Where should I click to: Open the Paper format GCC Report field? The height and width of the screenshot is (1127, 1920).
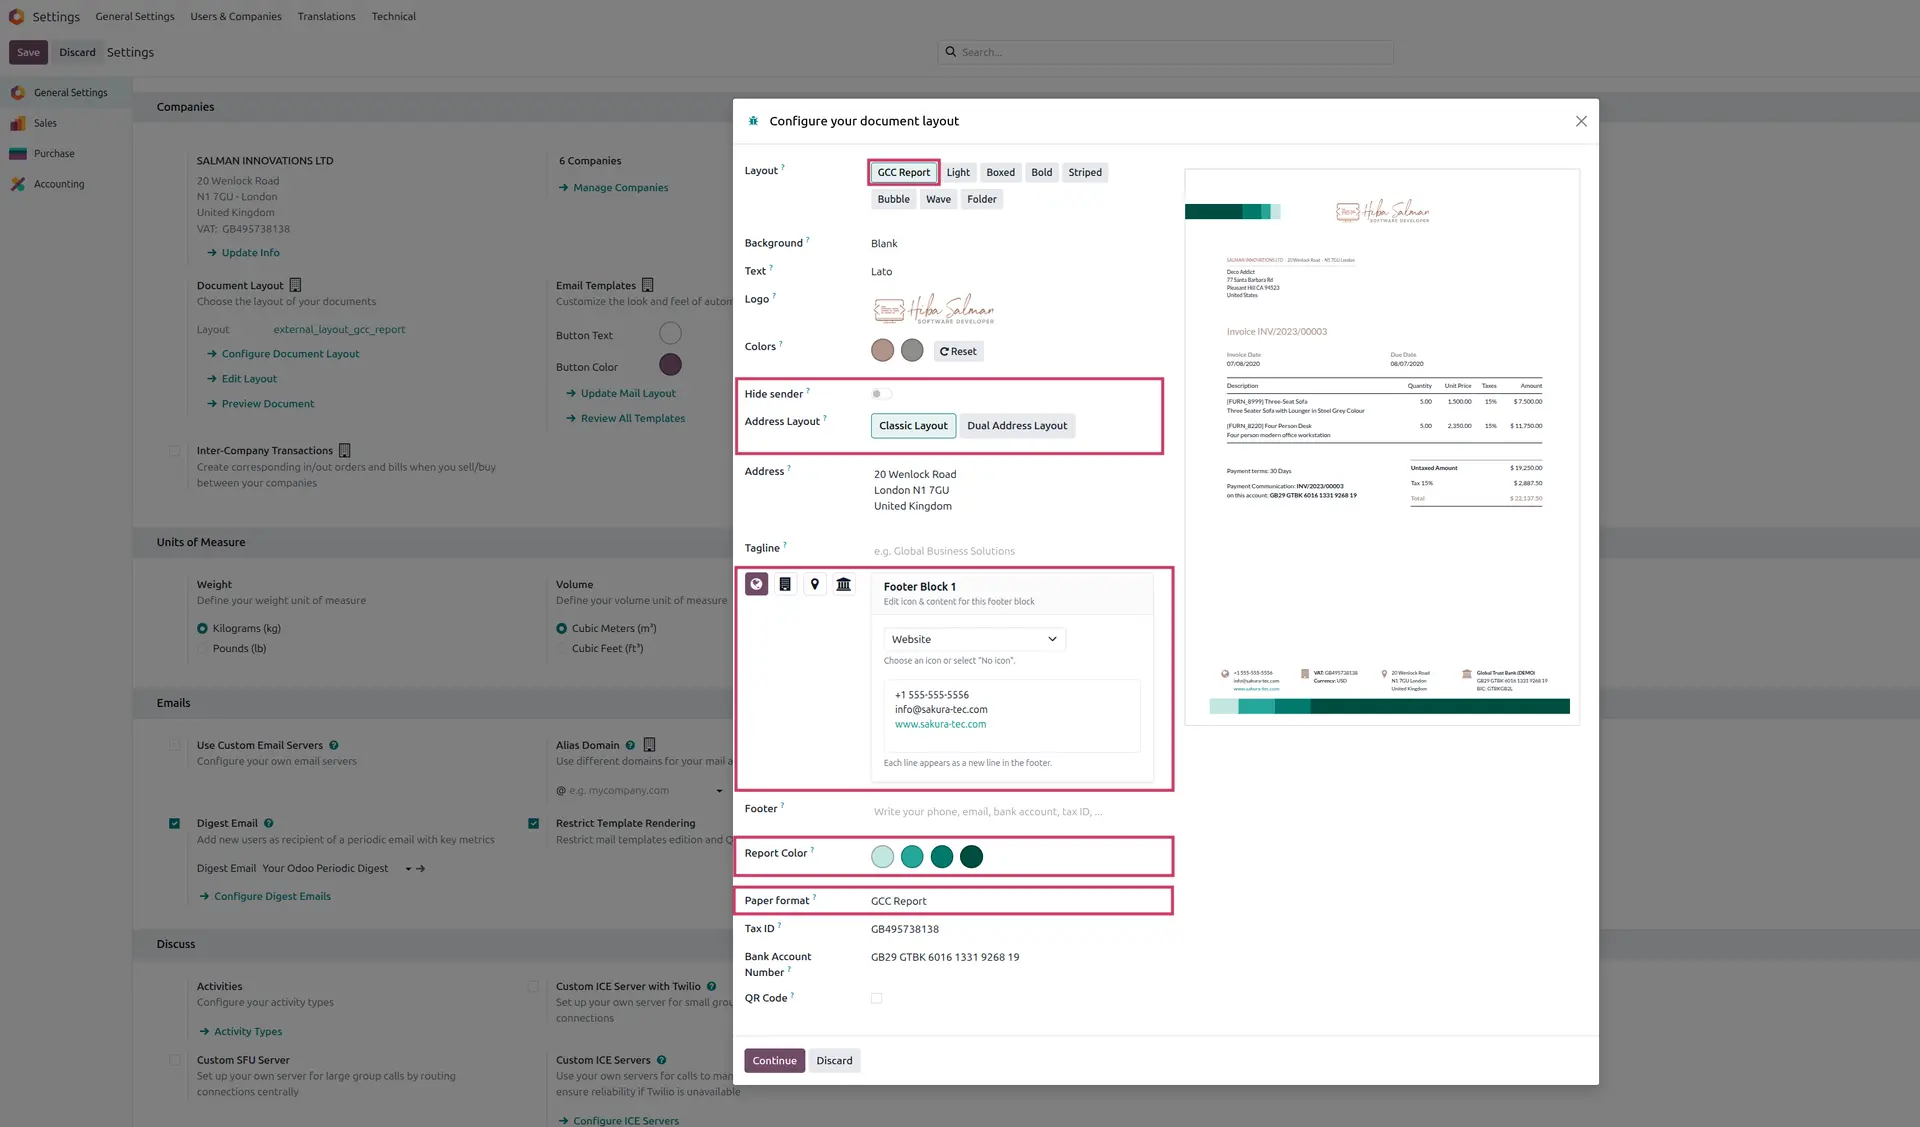(x=1016, y=901)
